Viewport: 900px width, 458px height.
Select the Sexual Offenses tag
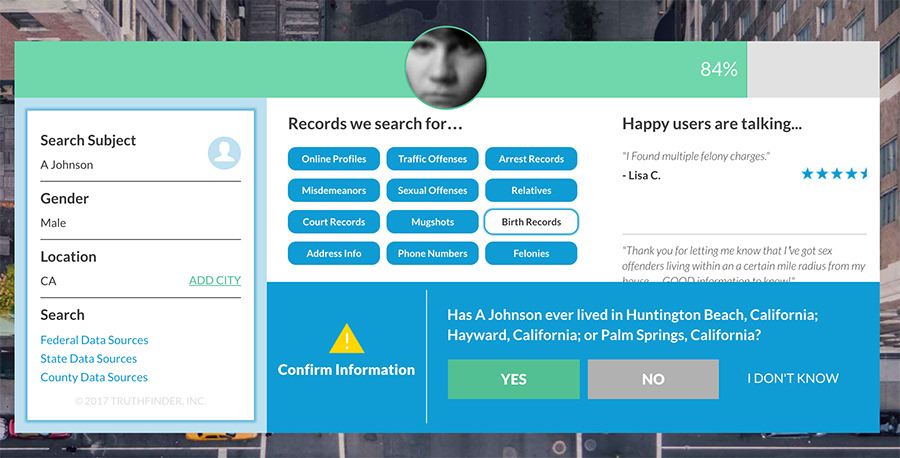click(432, 190)
